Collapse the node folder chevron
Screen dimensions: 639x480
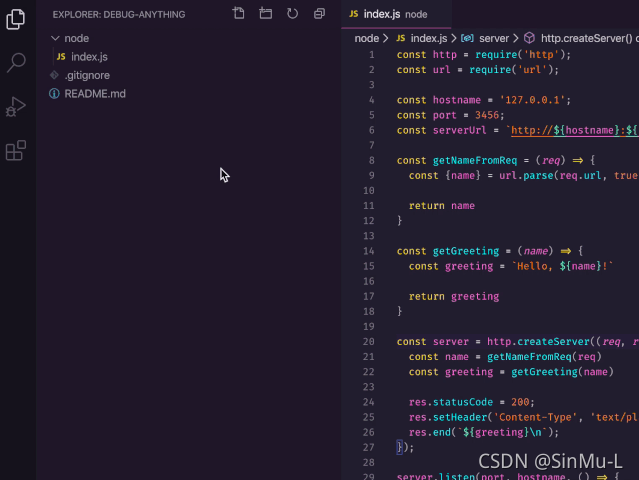[55, 38]
